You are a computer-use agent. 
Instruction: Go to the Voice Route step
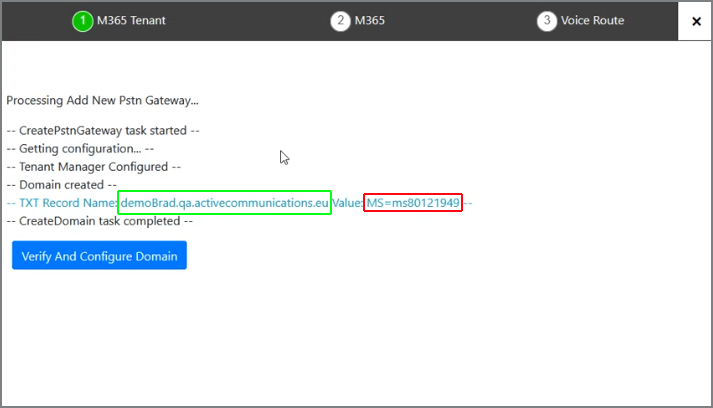coord(581,20)
